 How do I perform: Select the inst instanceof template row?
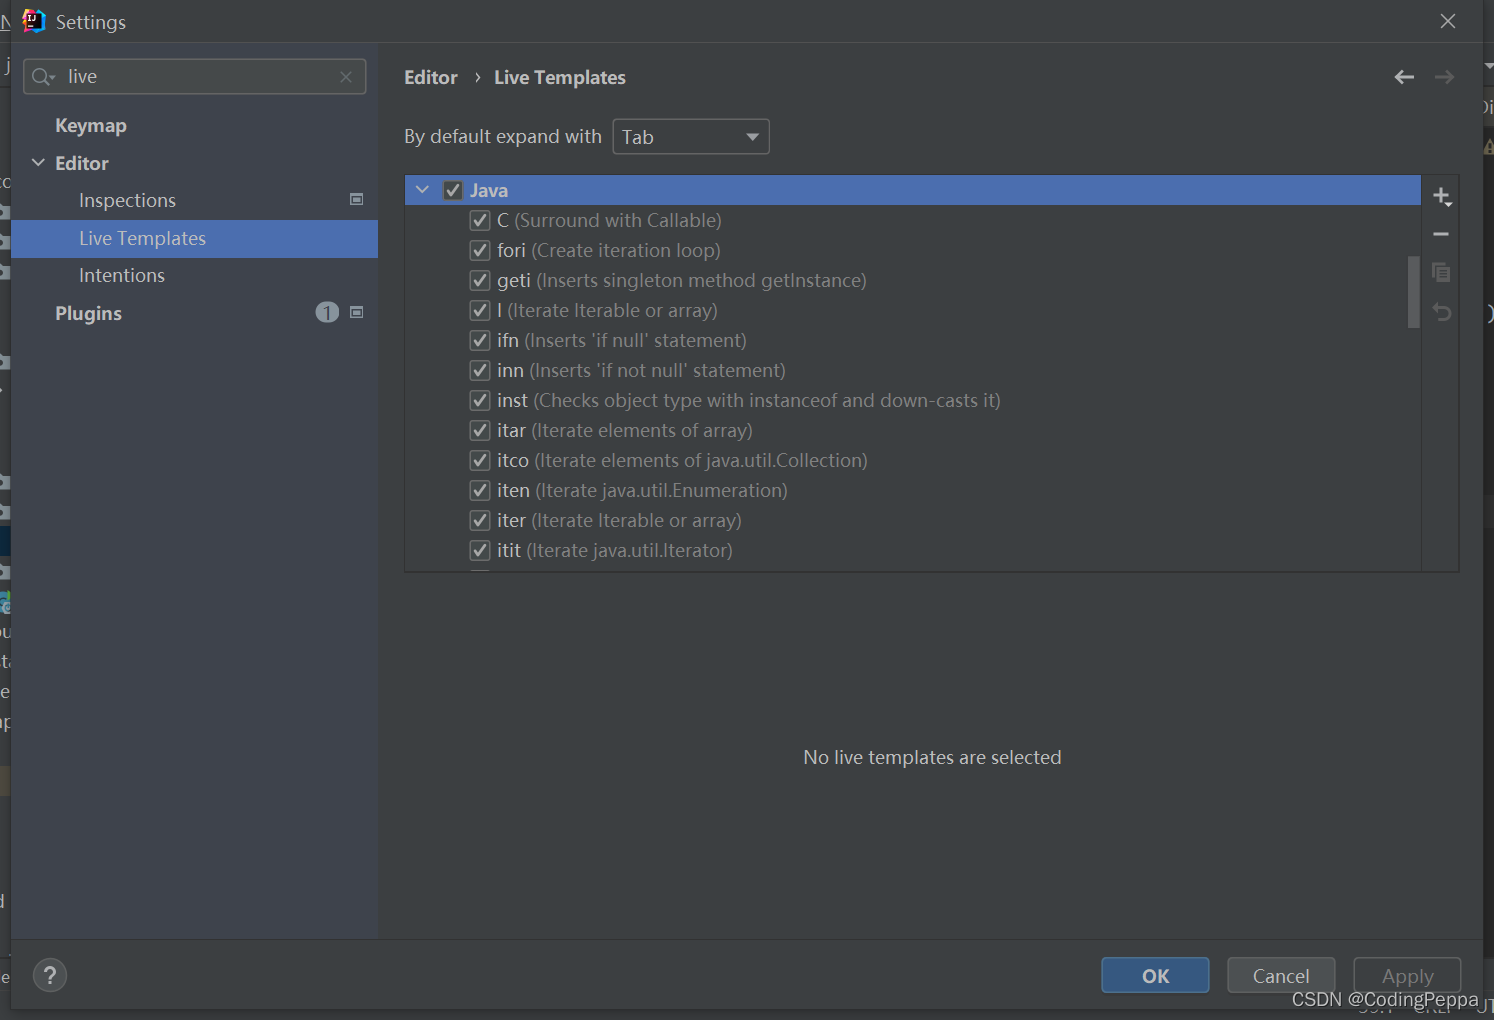coord(913,400)
